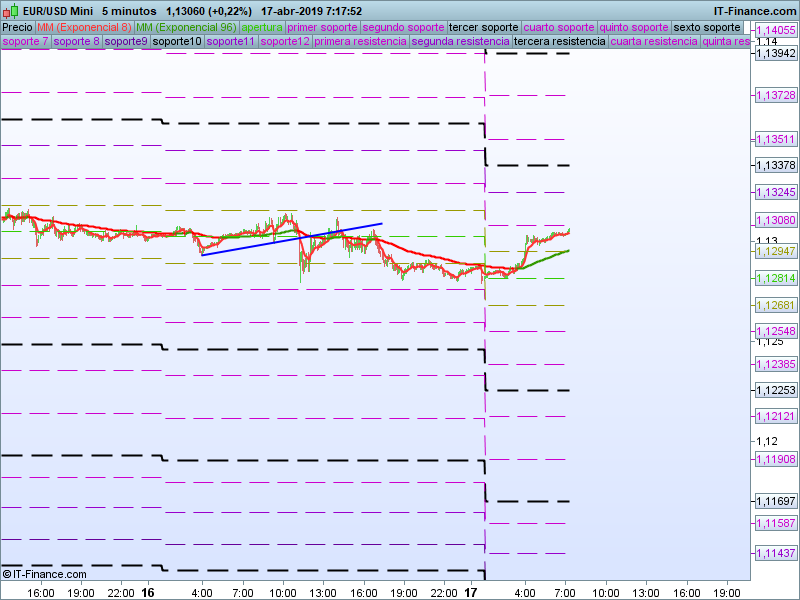
Task: Choose the 'tercer soporte' legend entry
Action: coord(483,27)
